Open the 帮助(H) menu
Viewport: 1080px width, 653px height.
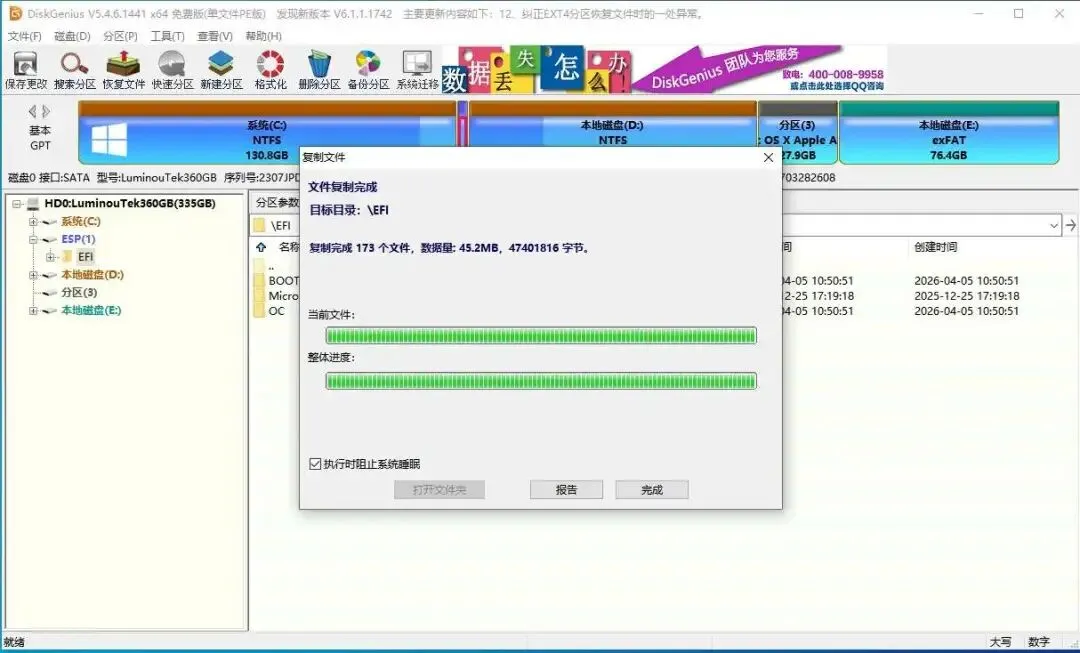263,36
